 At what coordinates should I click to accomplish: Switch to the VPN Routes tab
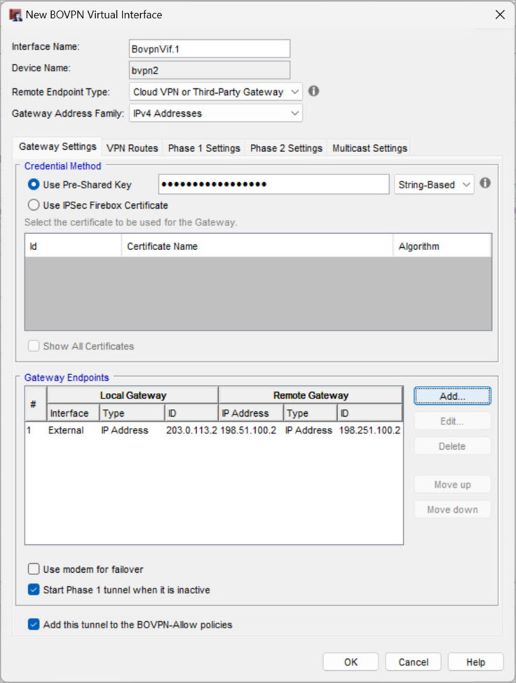click(132, 148)
